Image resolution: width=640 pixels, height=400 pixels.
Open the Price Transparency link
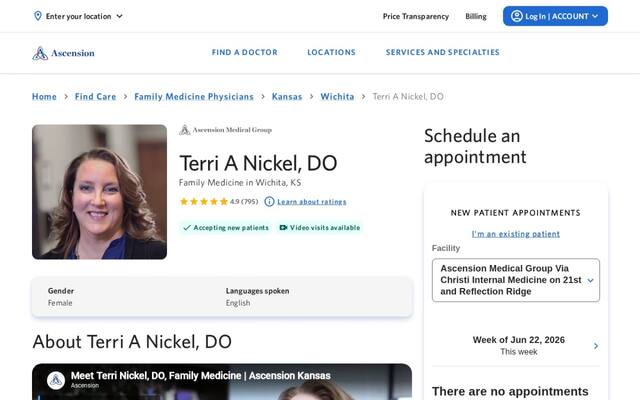tap(416, 16)
